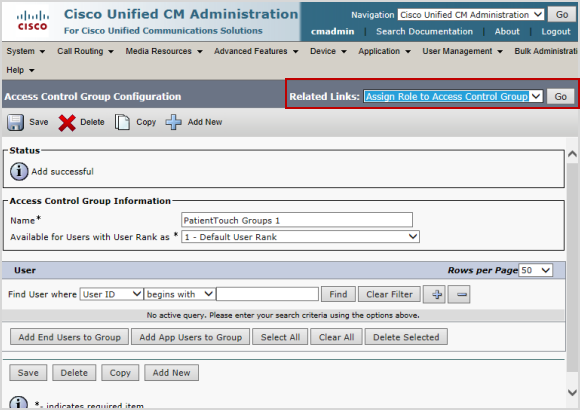Open the Advanced Features menu
The width and height of the screenshot is (580, 410).
(x=256, y=51)
